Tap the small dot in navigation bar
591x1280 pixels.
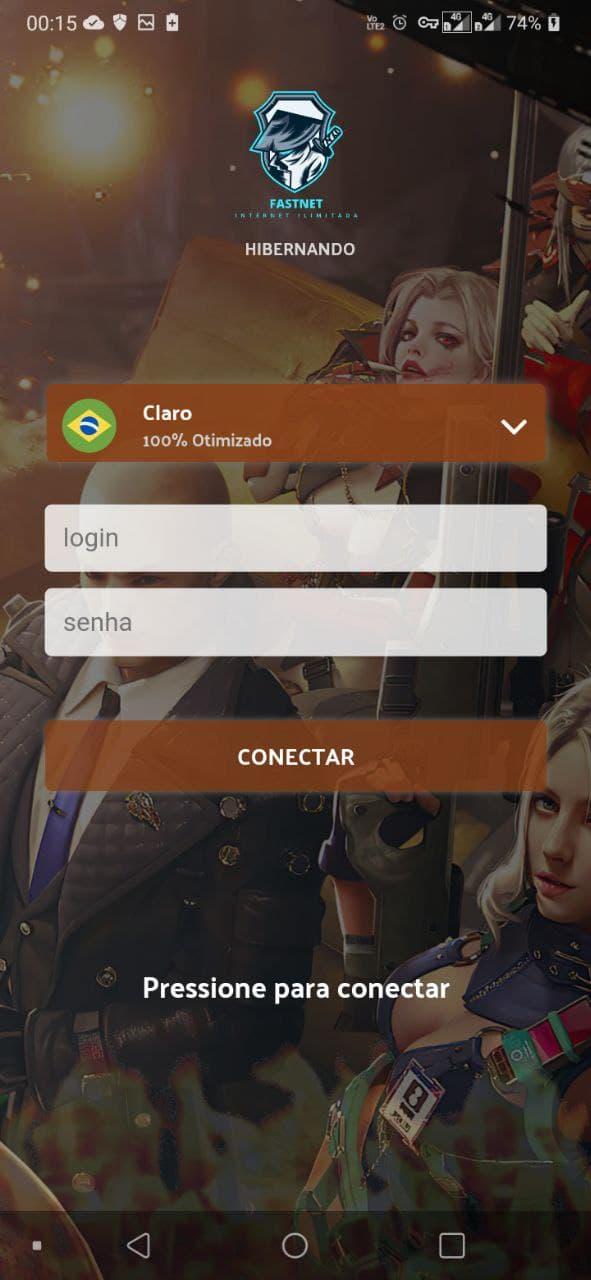37,1245
